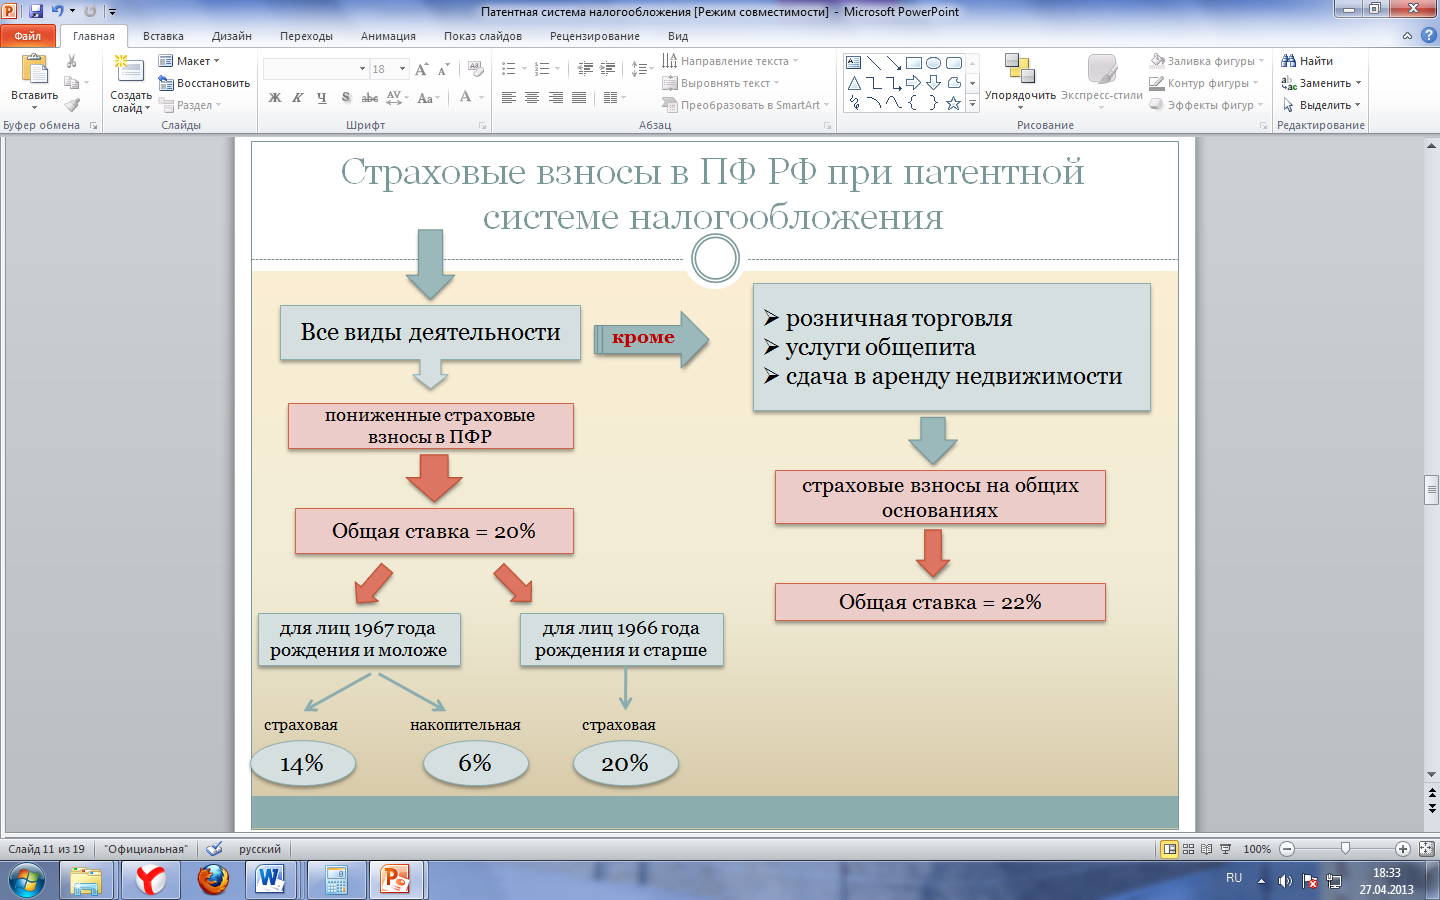Screen dimensions: 1440x900
Task: Open the Анимация ribbon tab
Action: [x=388, y=36]
